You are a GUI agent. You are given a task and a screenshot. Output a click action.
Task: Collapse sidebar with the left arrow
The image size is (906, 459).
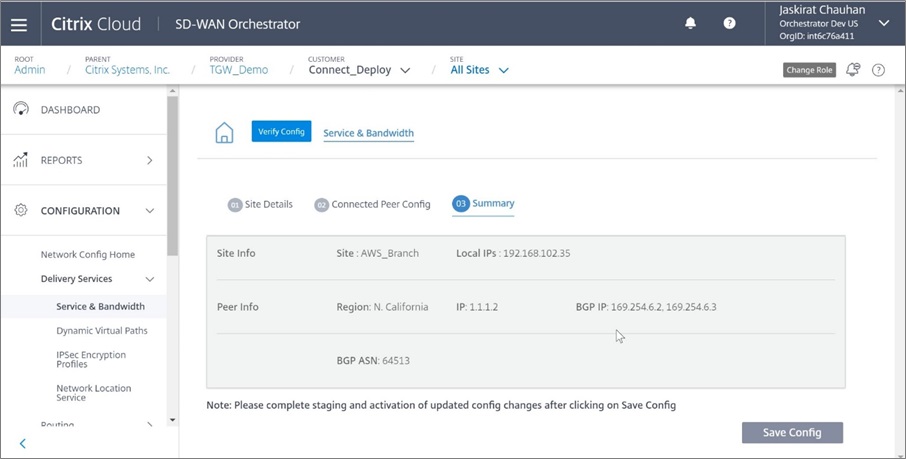23,443
